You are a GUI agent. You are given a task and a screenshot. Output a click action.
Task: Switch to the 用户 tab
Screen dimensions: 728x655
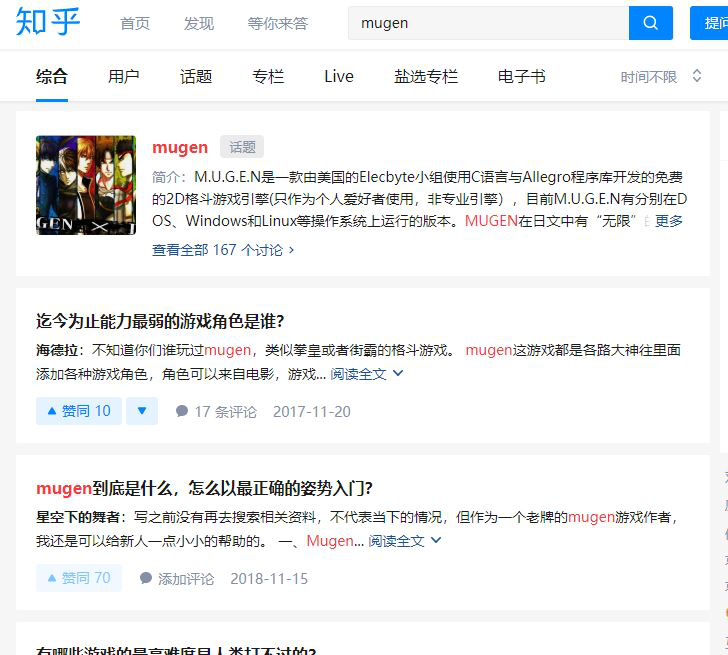(x=124, y=77)
